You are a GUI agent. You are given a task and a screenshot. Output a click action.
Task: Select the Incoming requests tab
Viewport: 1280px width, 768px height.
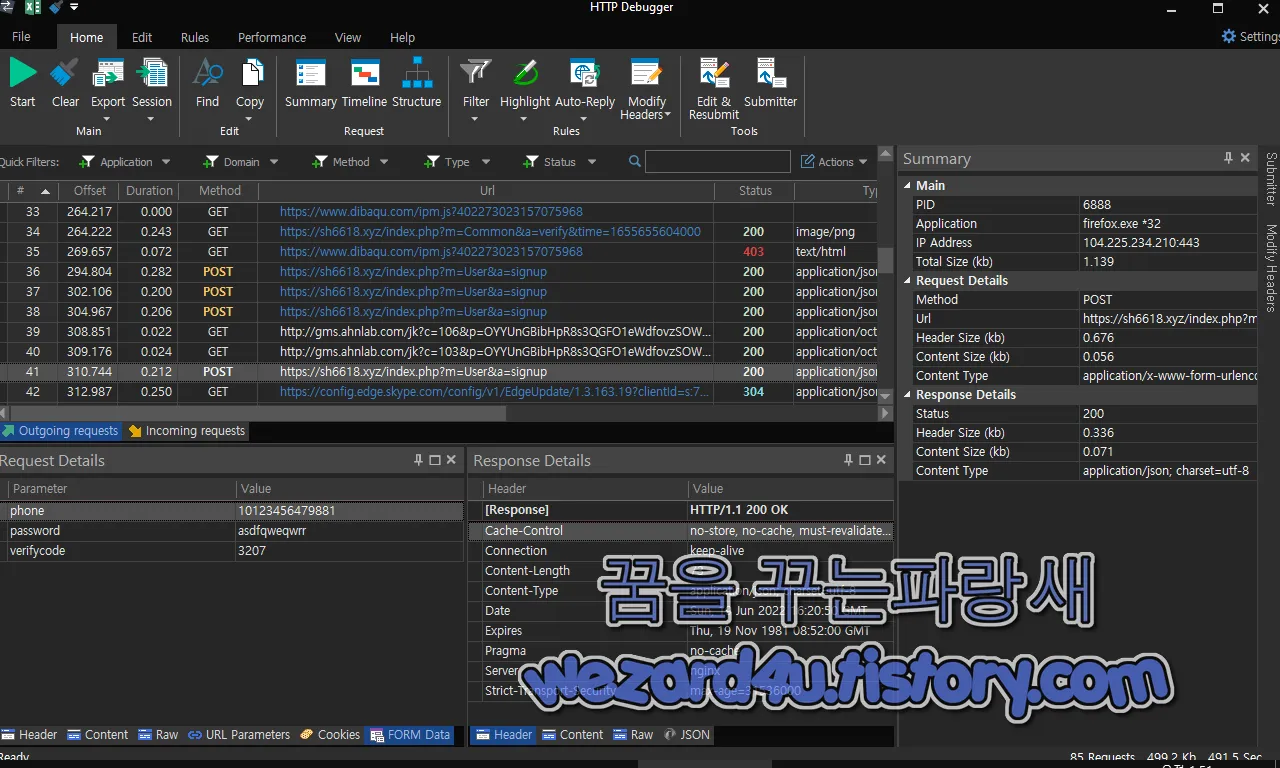(186, 431)
